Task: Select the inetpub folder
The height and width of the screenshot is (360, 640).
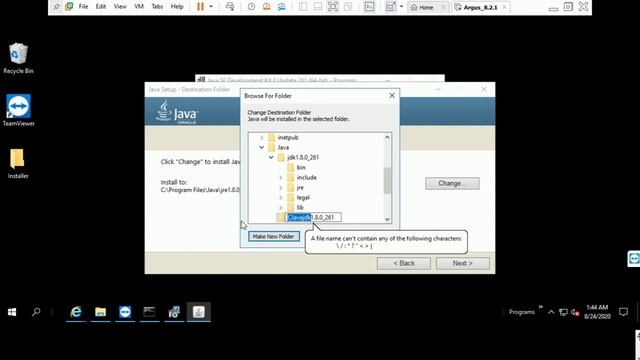Action: (x=288, y=138)
